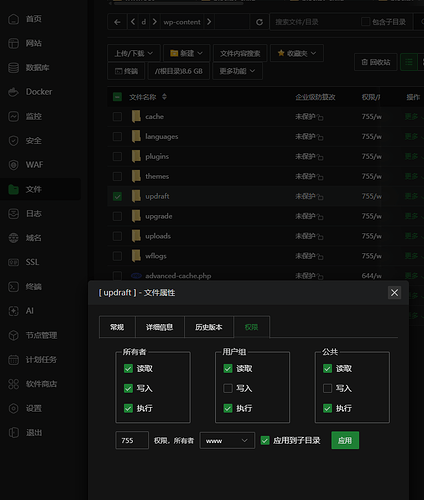Image resolution: width=424 pixels, height=500 pixels.
Task: Open the www owner dropdown
Action: [227, 441]
